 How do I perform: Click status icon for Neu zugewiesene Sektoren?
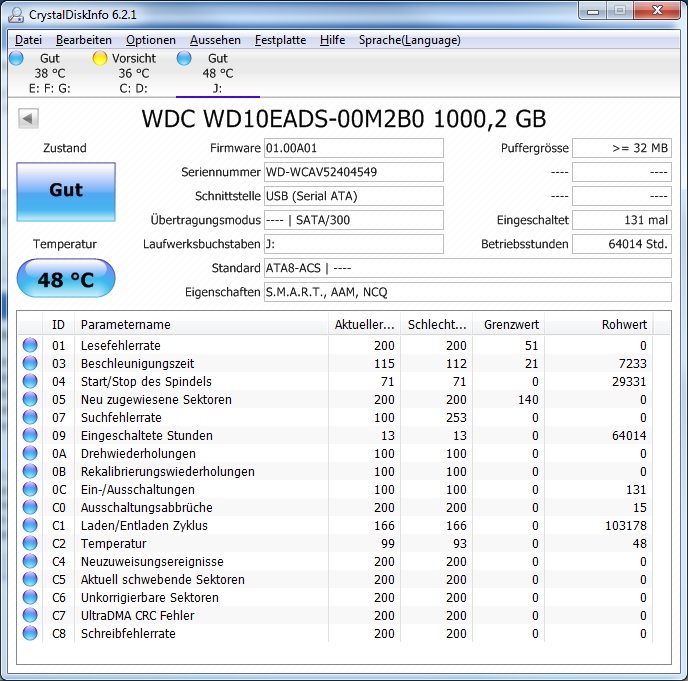[x=30, y=399]
